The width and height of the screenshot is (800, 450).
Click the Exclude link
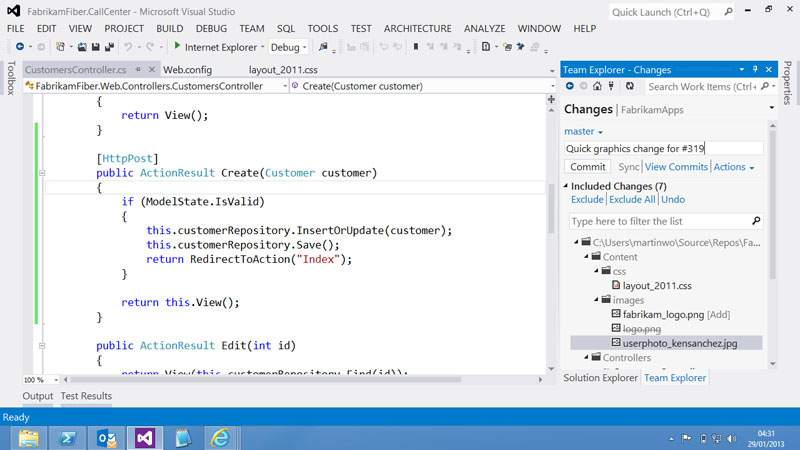tap(587, 199)
